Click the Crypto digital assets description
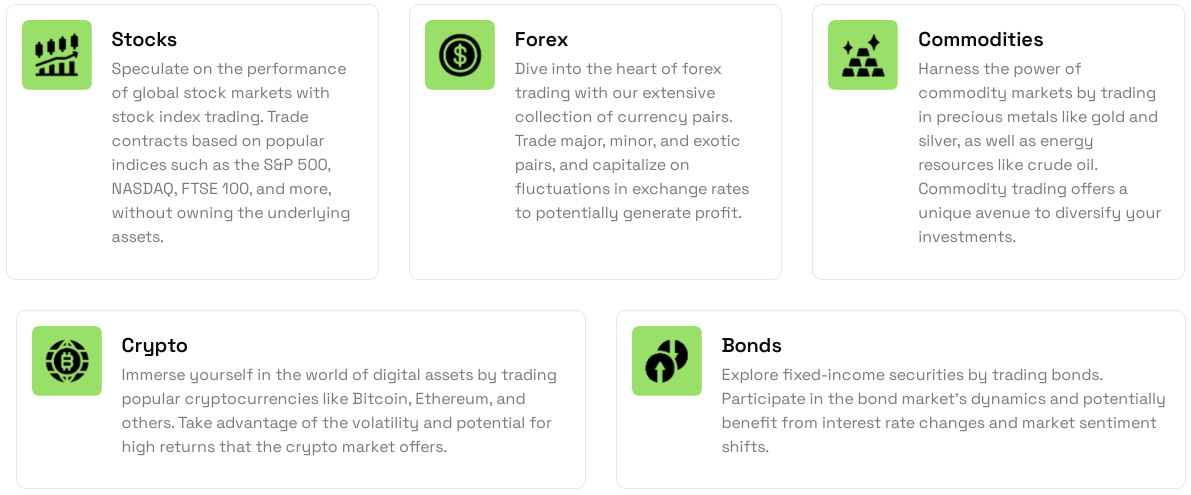The image size is (1191, 495). (x=339, y=411)
